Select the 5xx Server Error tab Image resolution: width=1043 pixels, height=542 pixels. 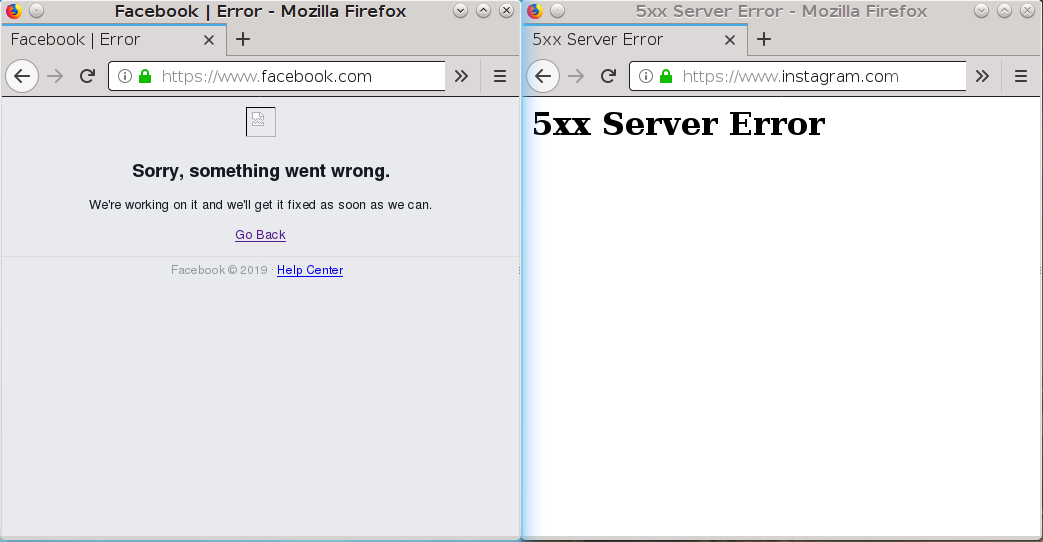pyautogui.click(x=635, y=40)
